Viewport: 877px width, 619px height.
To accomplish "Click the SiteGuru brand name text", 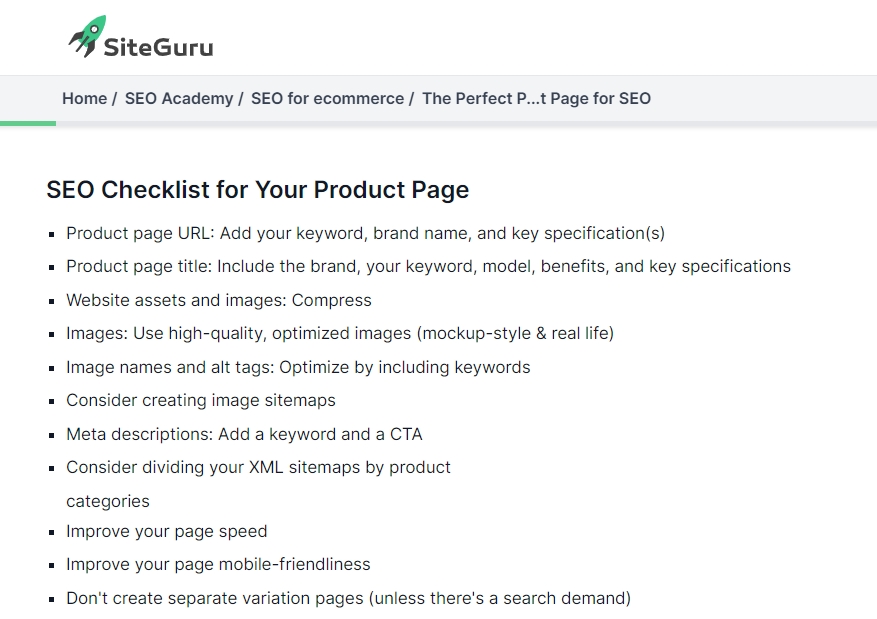I will click(158, 47).
